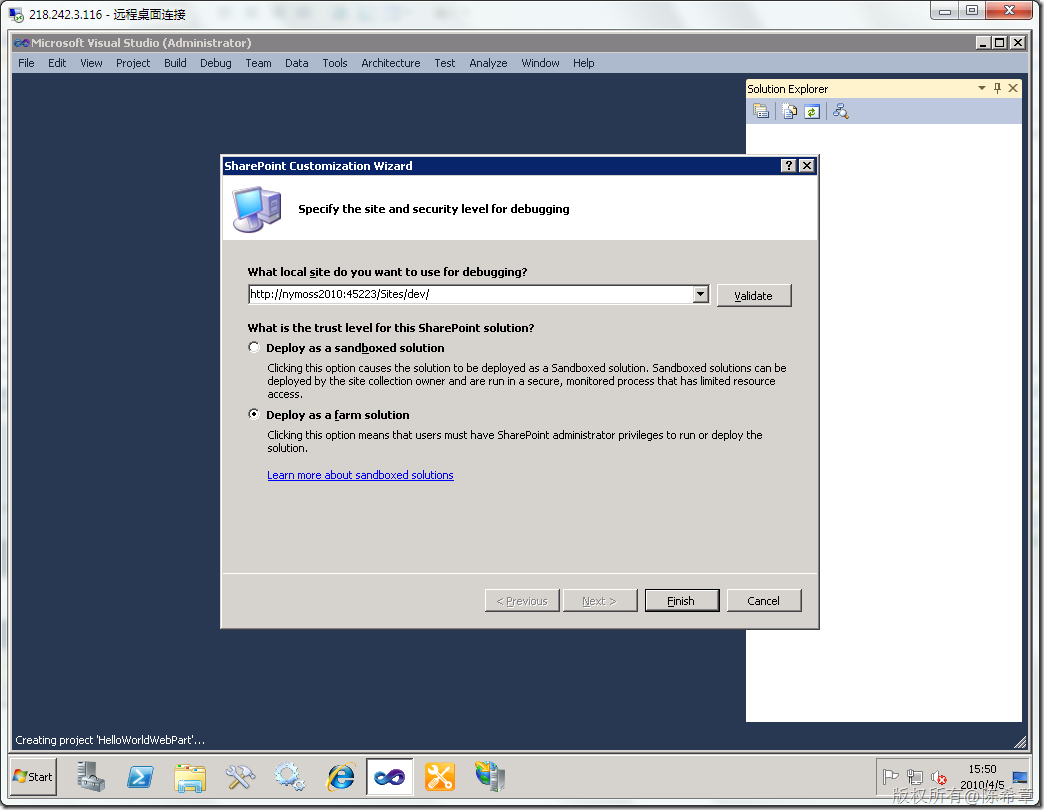Close the Solution Explorer panel
1044x810 pixels.
pos(1013,89)
